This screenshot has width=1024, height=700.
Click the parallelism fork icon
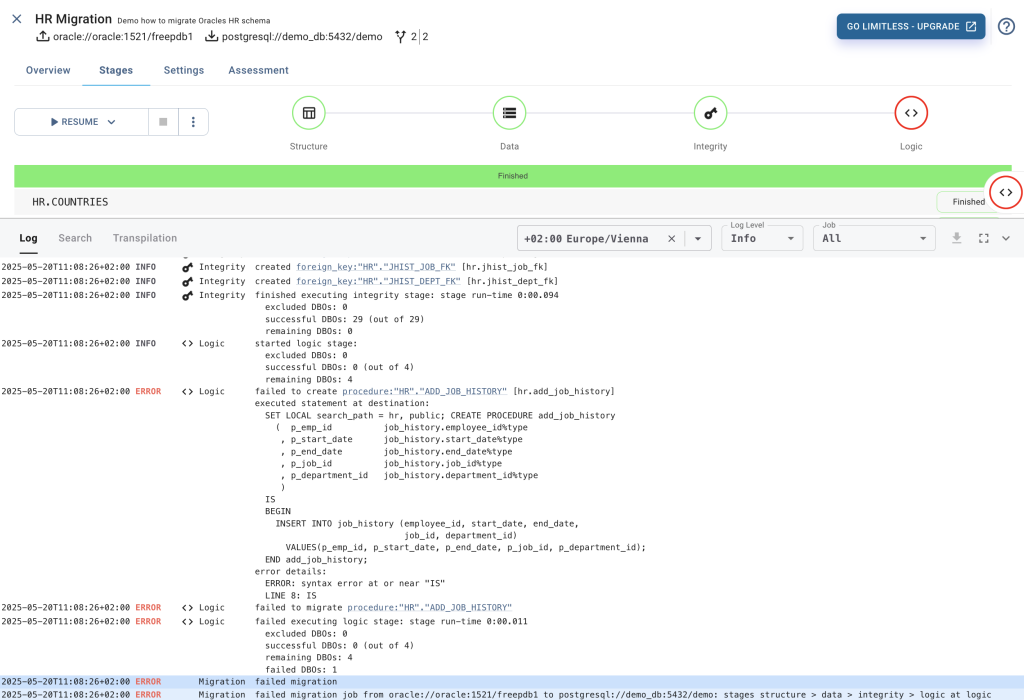(x=400, y=37)
